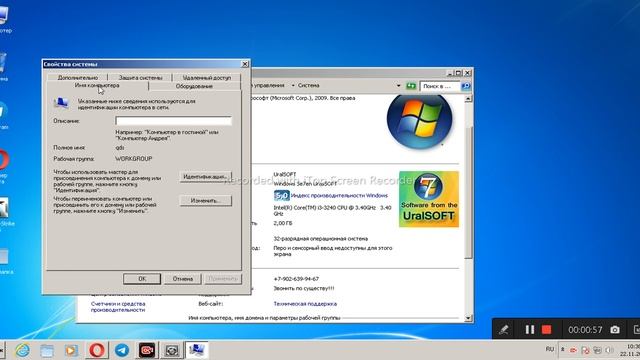This screenshot has height=360, width=640.
Task: Select the Имя компьютера tab
Action: click(97, 85)
